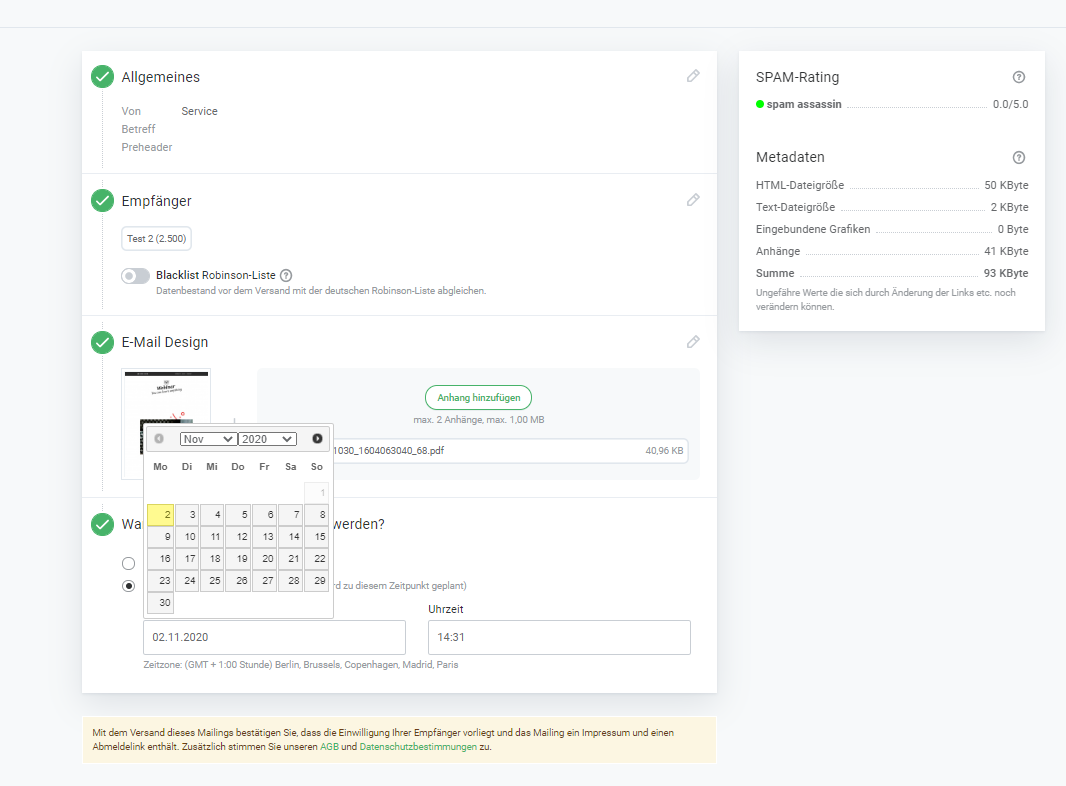Image resolution: width=1066 pixels, height=786 pixels.
Task: Open the Metadaten help icon
Action: [1019, 157]
